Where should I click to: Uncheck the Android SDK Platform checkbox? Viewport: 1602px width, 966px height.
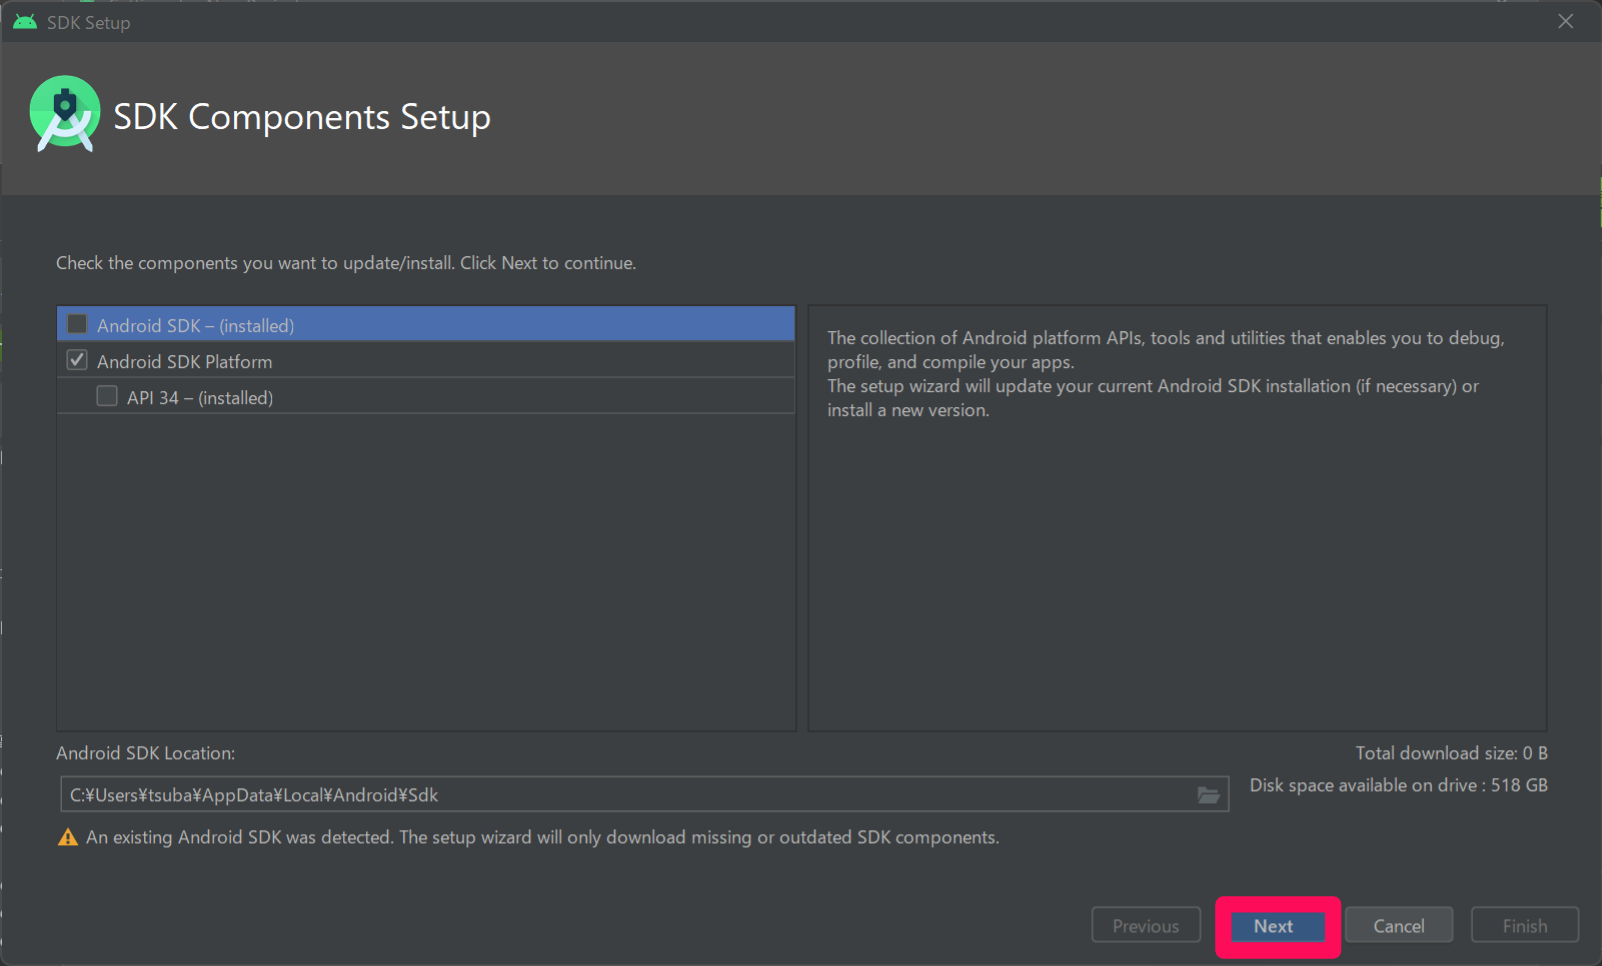77,360
